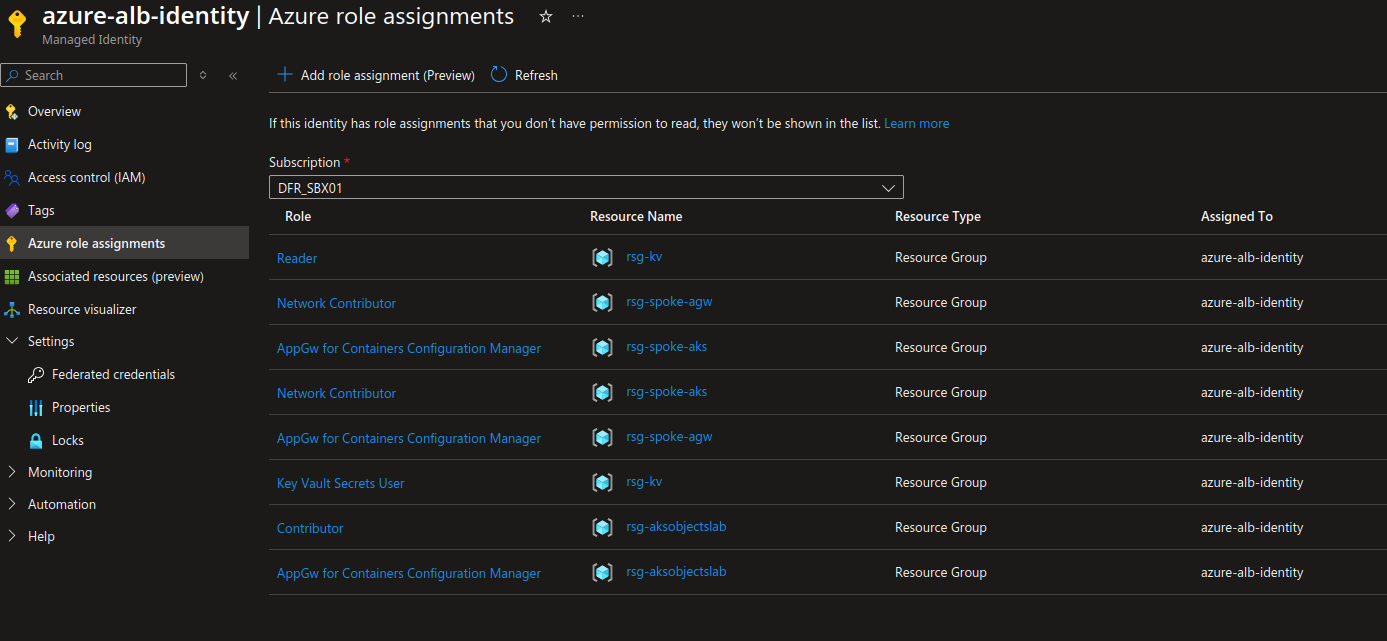Open Resource visualizer in the sidebar
Screen dimensions: 1387x641
coord(82,309)
